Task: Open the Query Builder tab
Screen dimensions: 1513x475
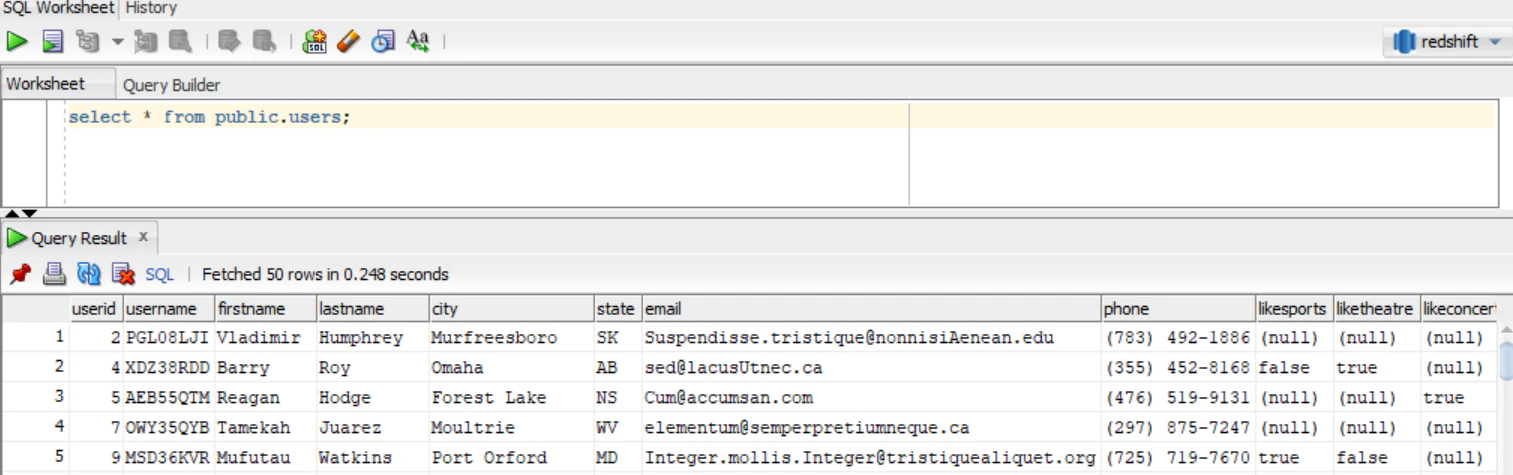Action: tap(171, 85)
